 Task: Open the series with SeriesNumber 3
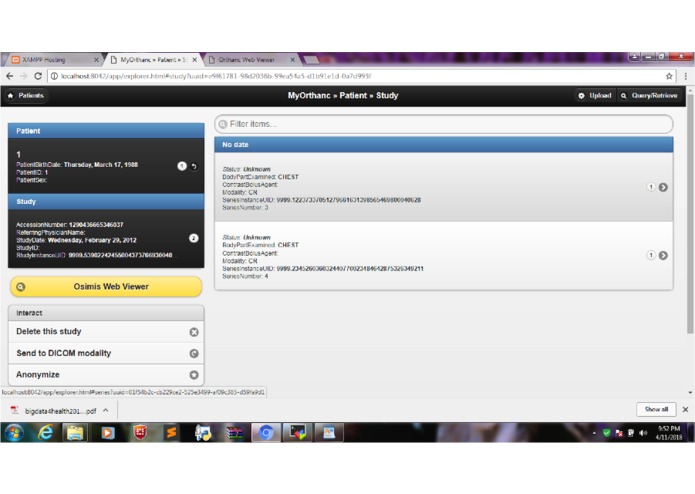pos(444,187)
